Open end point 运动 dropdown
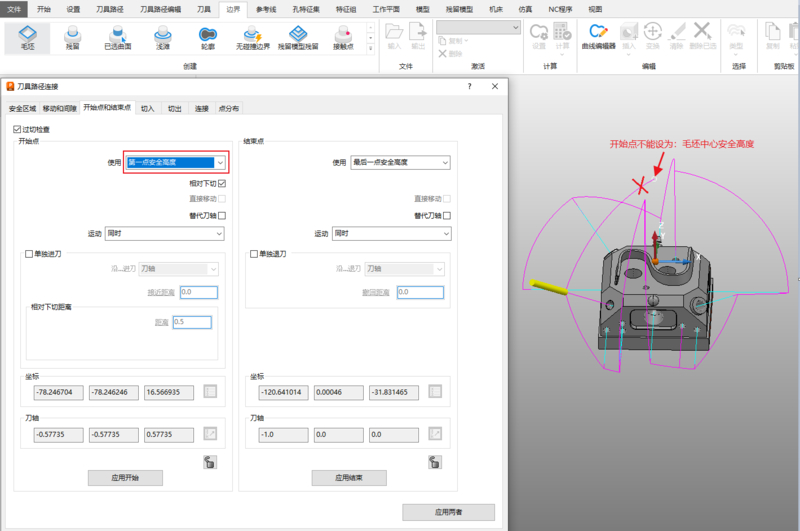The height and width of the screenshot is (531, 800). pos(392,234)
